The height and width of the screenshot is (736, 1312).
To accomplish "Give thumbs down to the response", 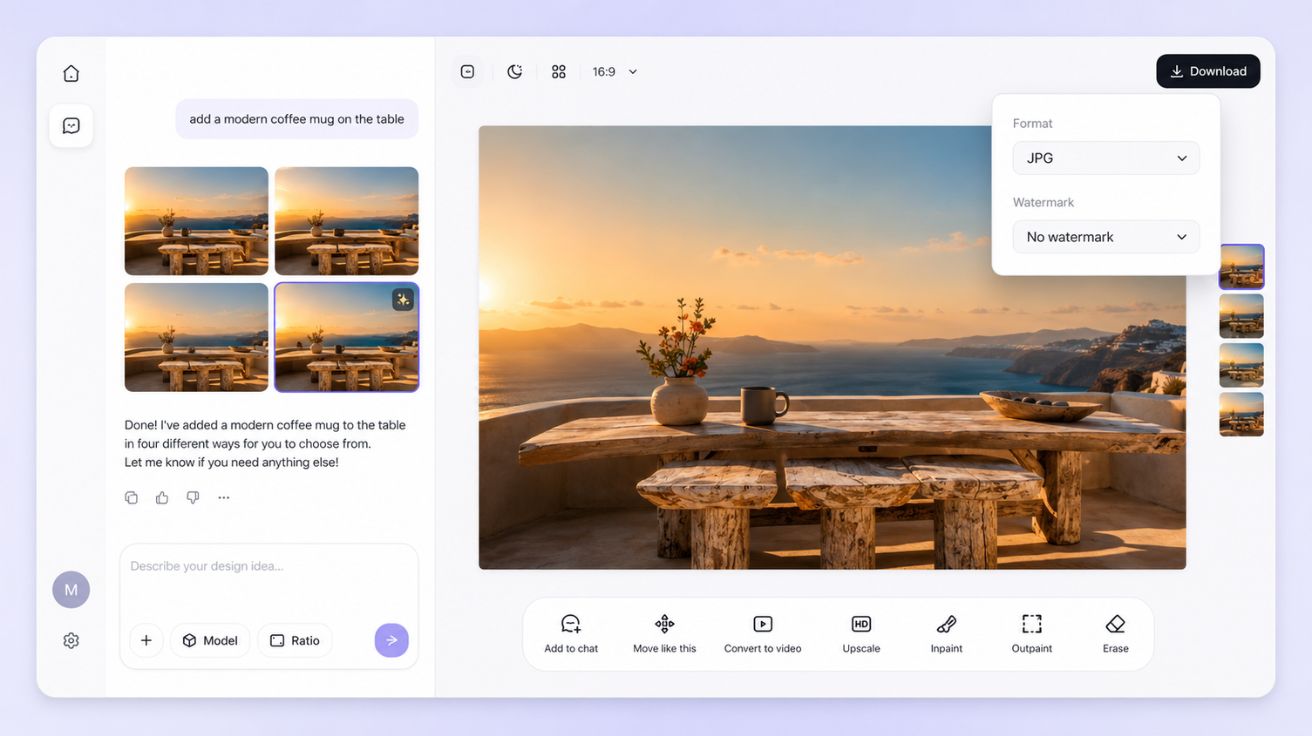I will [x=193, y=497].
